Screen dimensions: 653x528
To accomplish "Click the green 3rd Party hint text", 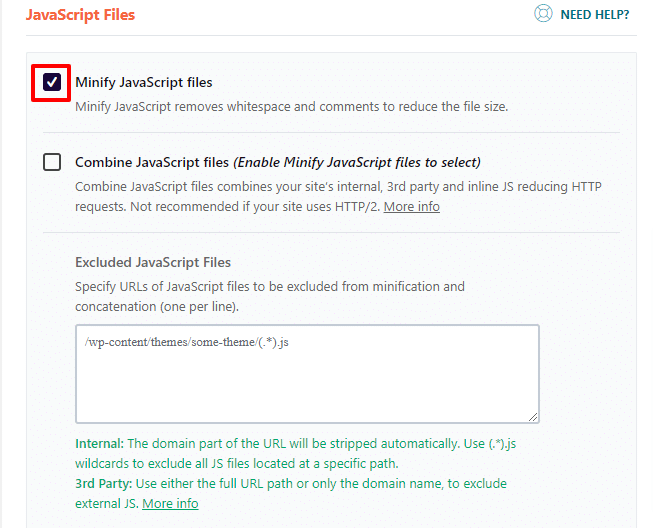I will [x=291, y=493].
